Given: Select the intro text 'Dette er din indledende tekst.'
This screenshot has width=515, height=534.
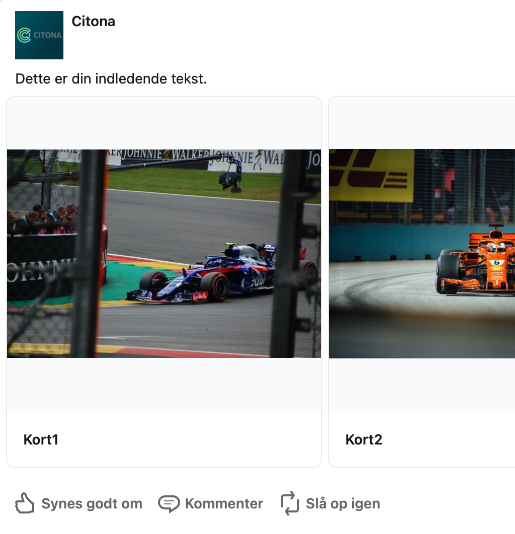Looking at the screenshot, I should tap(111, 79).
